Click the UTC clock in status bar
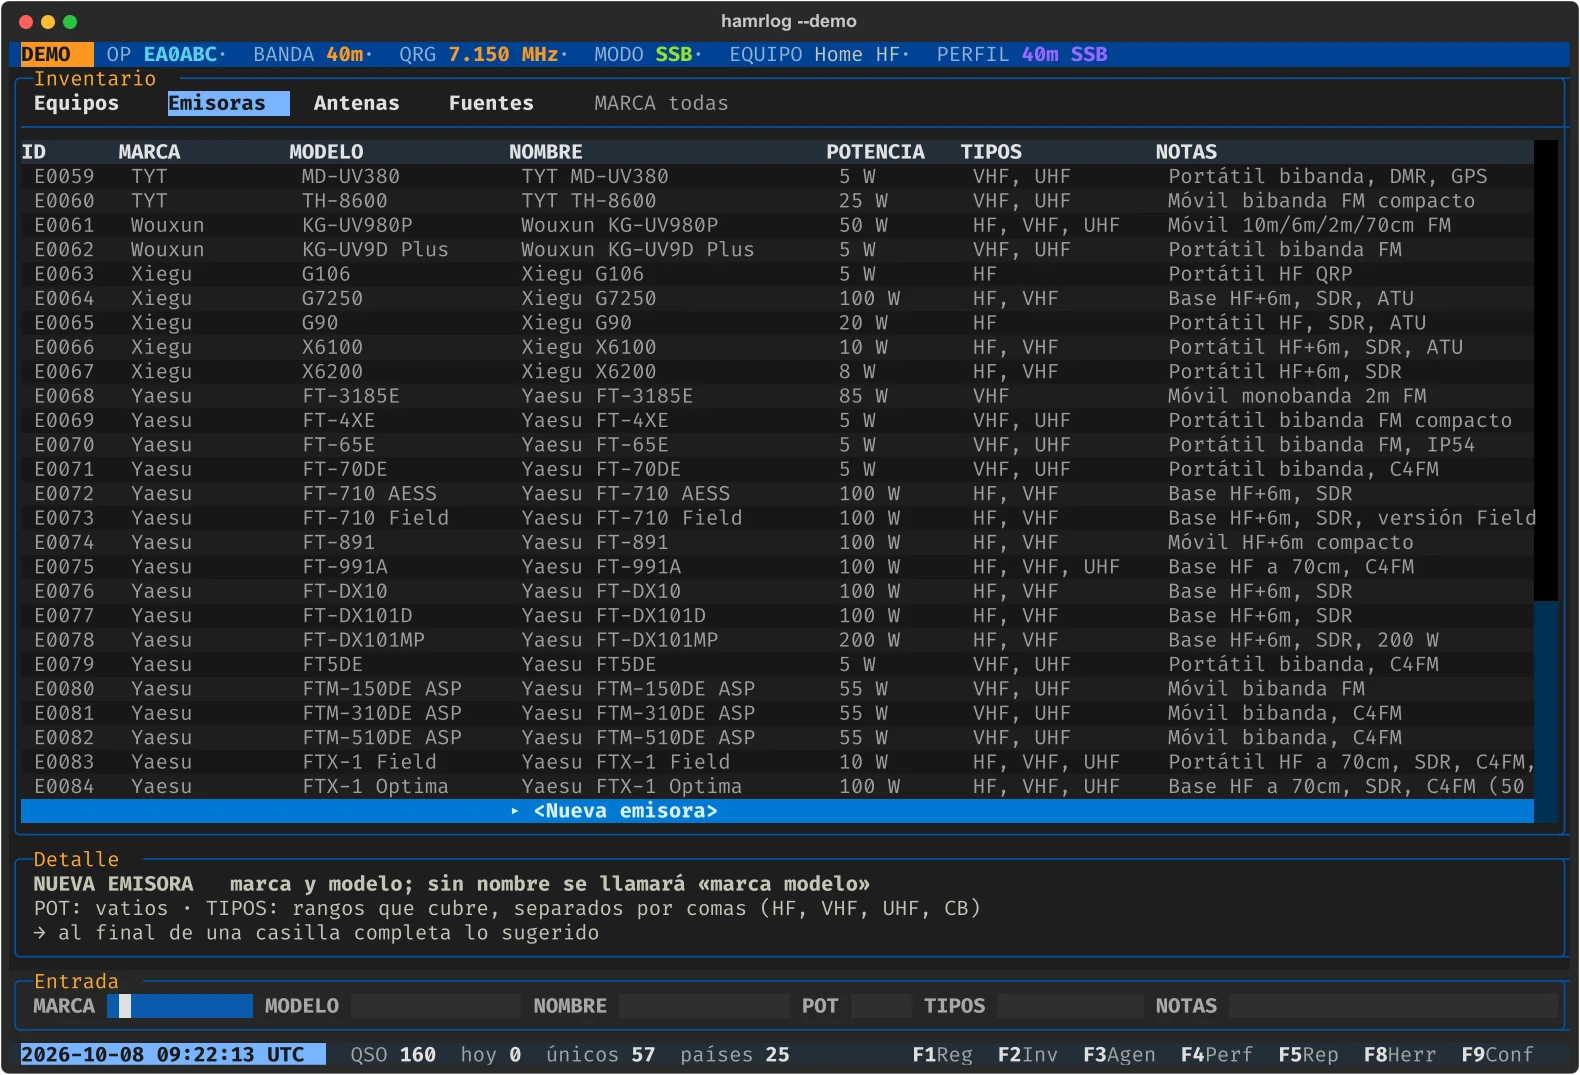The height and width of the screenshot is (1075, 1580). pos(173,1055)
